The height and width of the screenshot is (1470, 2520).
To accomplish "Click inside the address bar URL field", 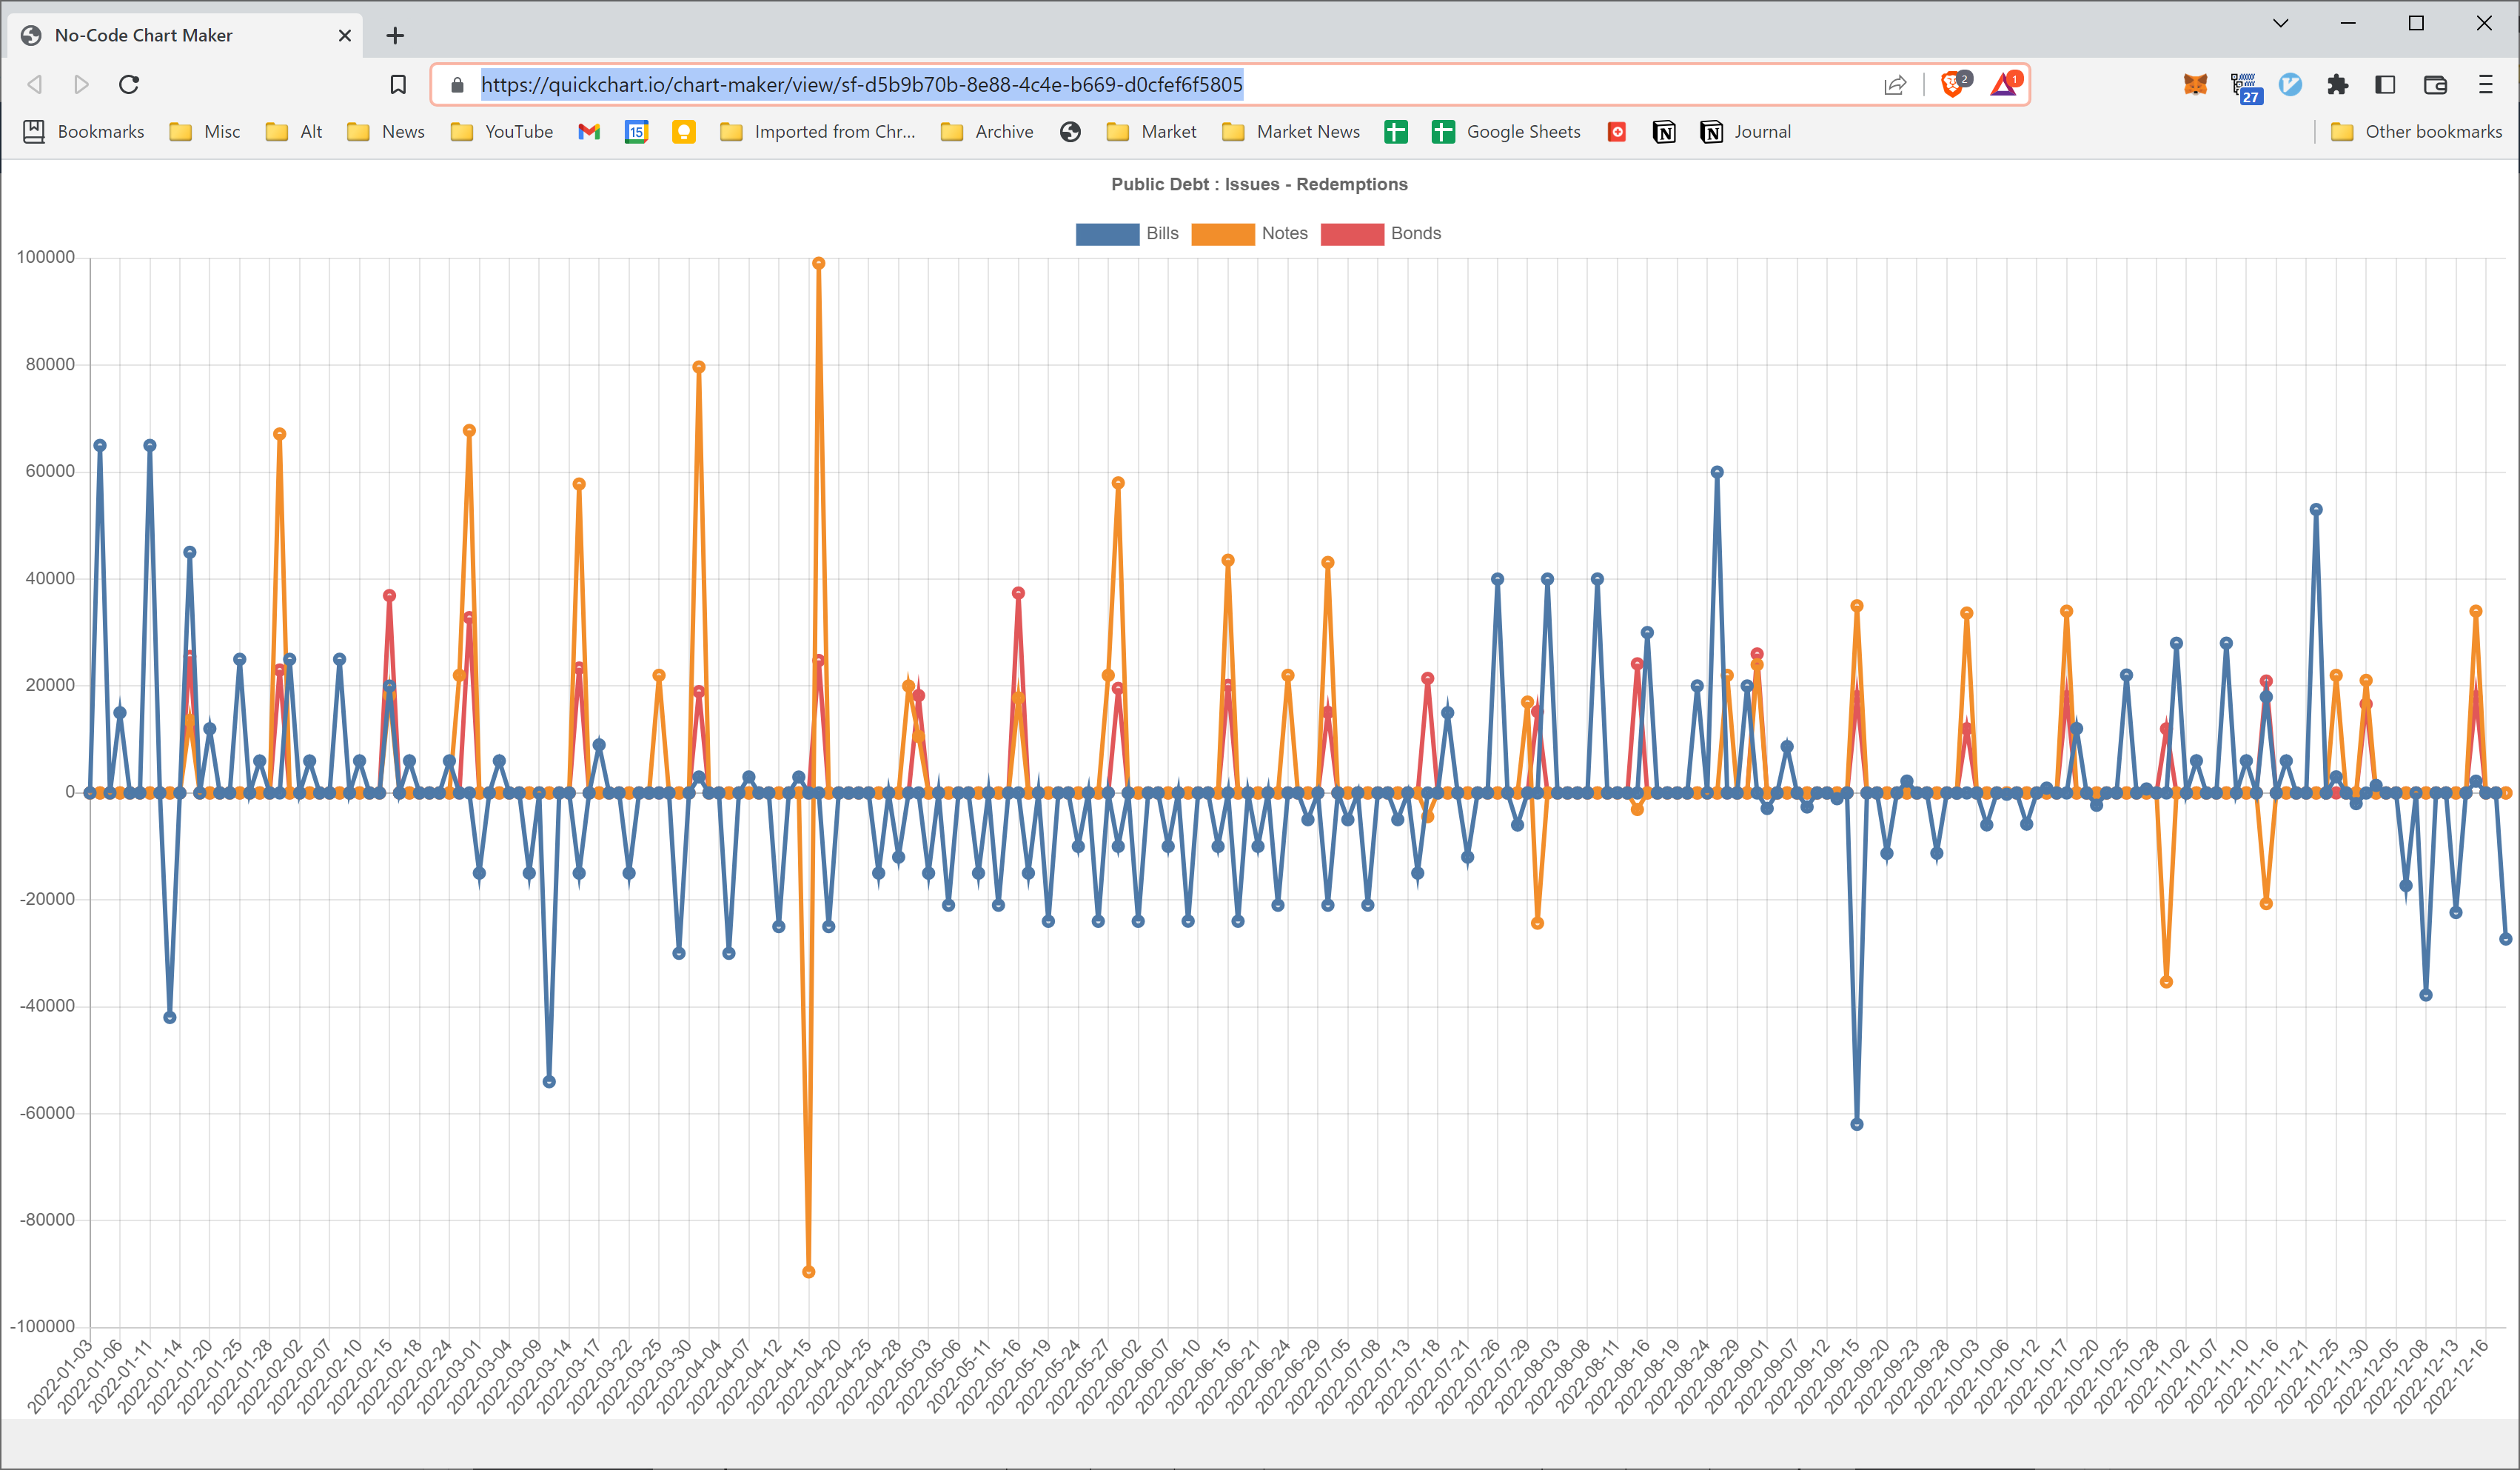I will click(x=860, y=84).
